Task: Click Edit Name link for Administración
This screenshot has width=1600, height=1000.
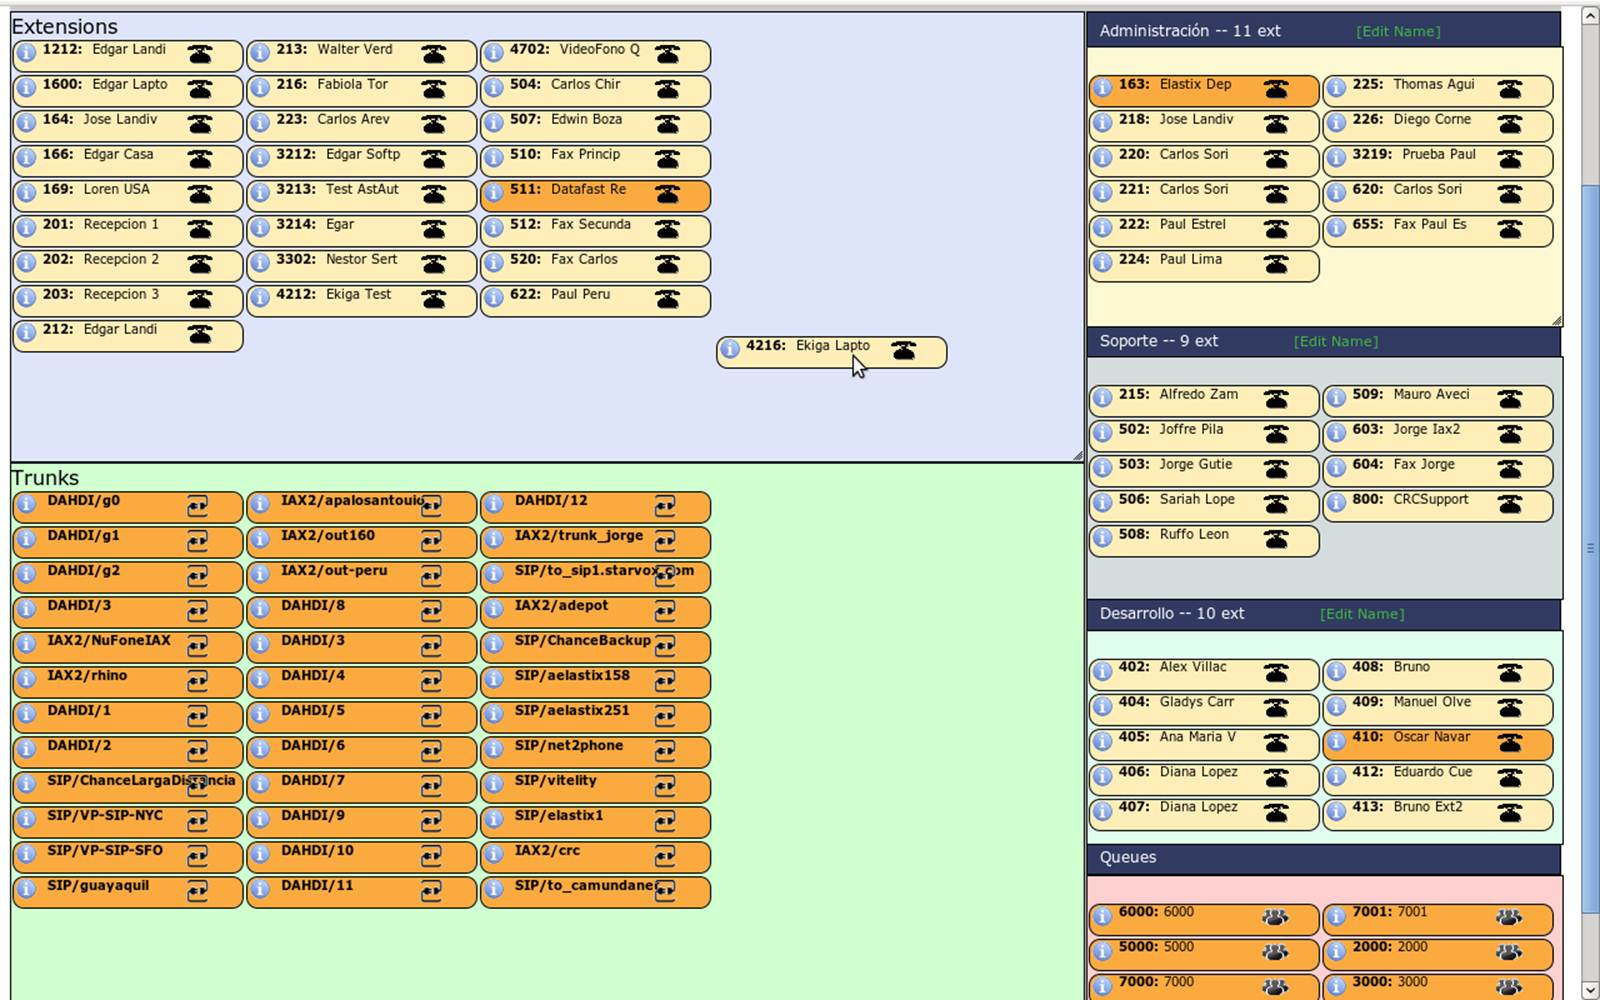Action: pyautogui.click(x=1398, y=32)
